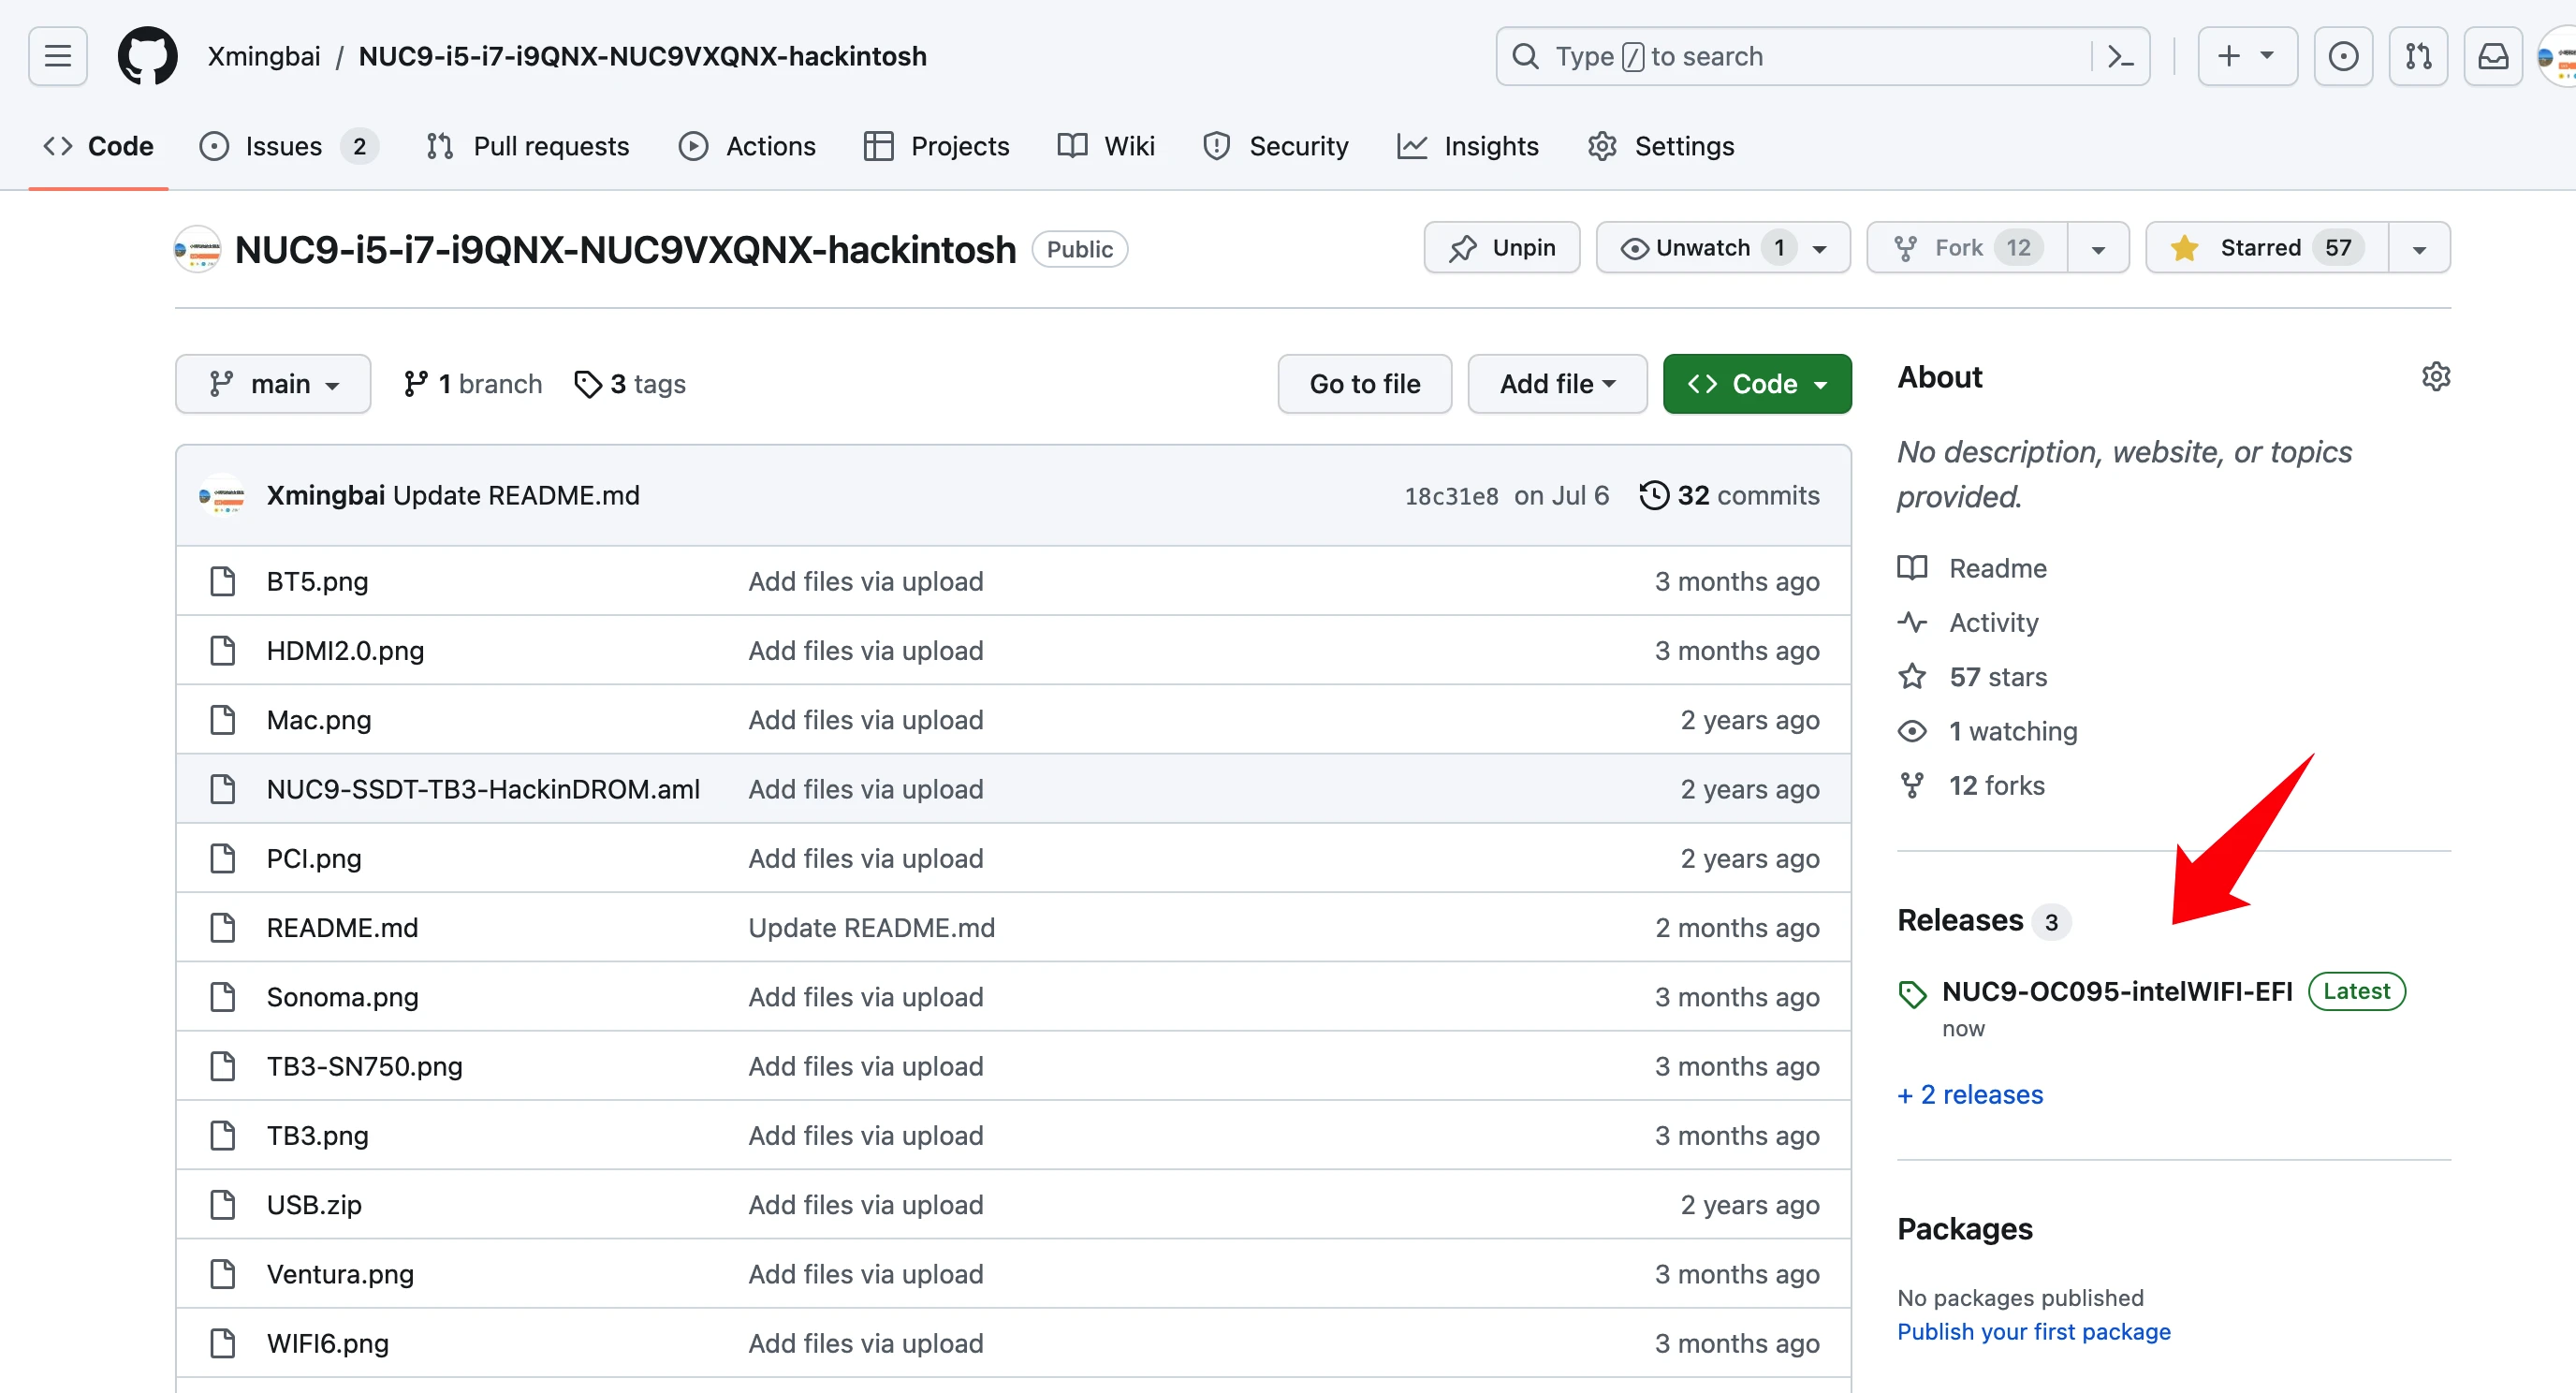Viewport: 2576px width, 1393px height.
Task: Click the fork icon beside 12 forks
Action: tap(1912, 785)
